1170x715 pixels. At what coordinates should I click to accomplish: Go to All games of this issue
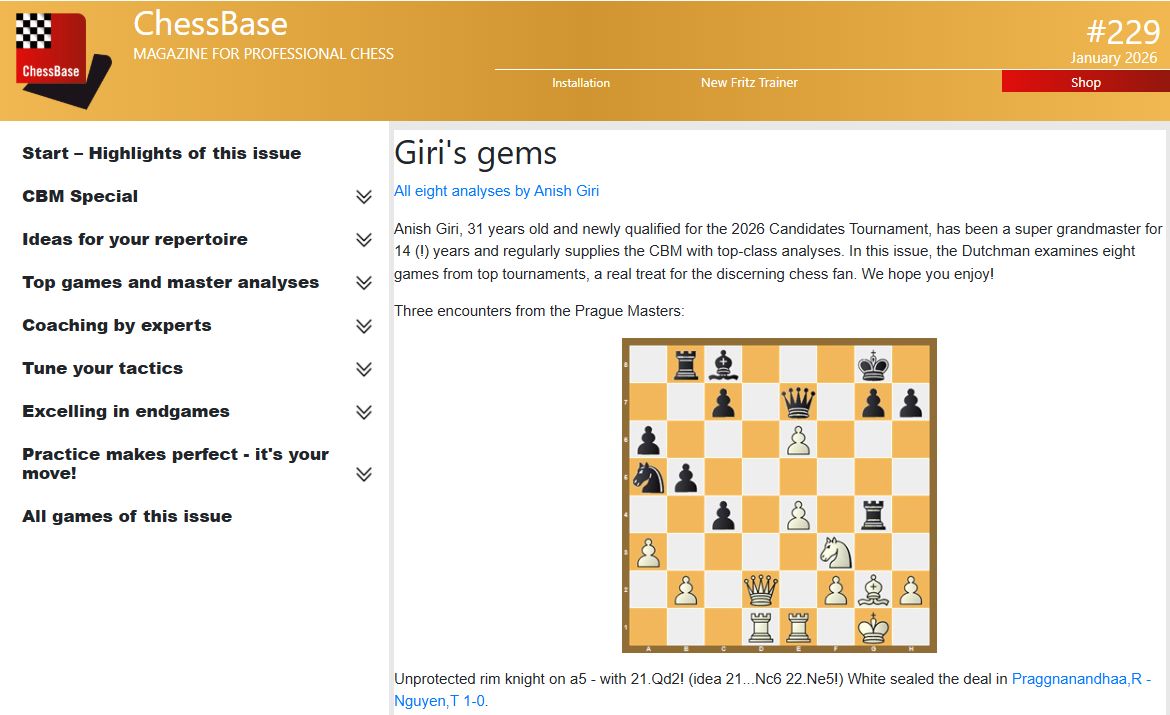(127, 517)
